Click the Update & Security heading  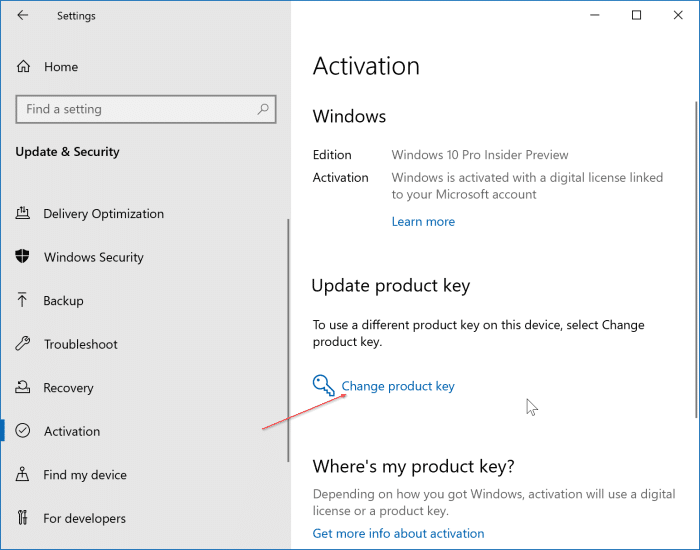(x=67, y=152)
